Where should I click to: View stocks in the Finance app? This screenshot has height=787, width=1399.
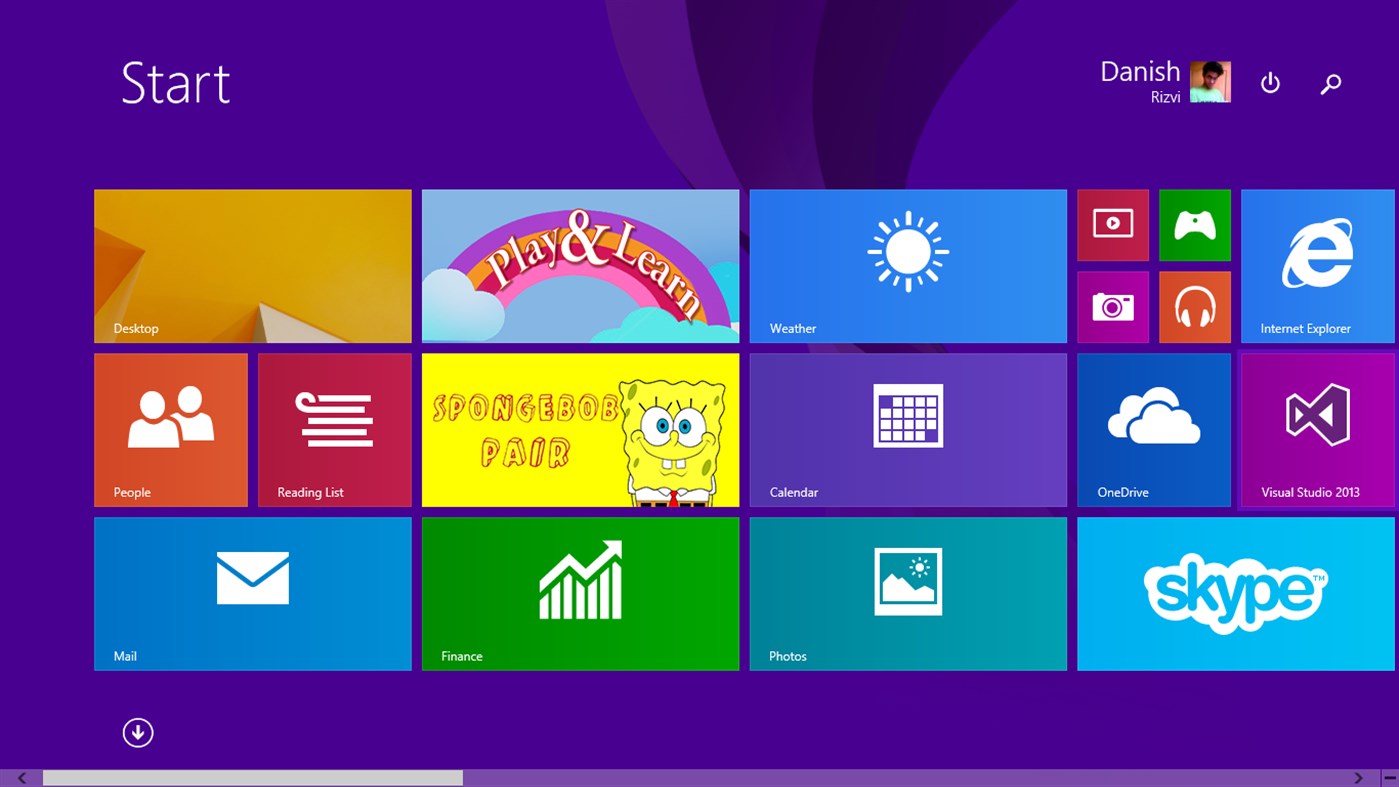[x=580, y=593]
